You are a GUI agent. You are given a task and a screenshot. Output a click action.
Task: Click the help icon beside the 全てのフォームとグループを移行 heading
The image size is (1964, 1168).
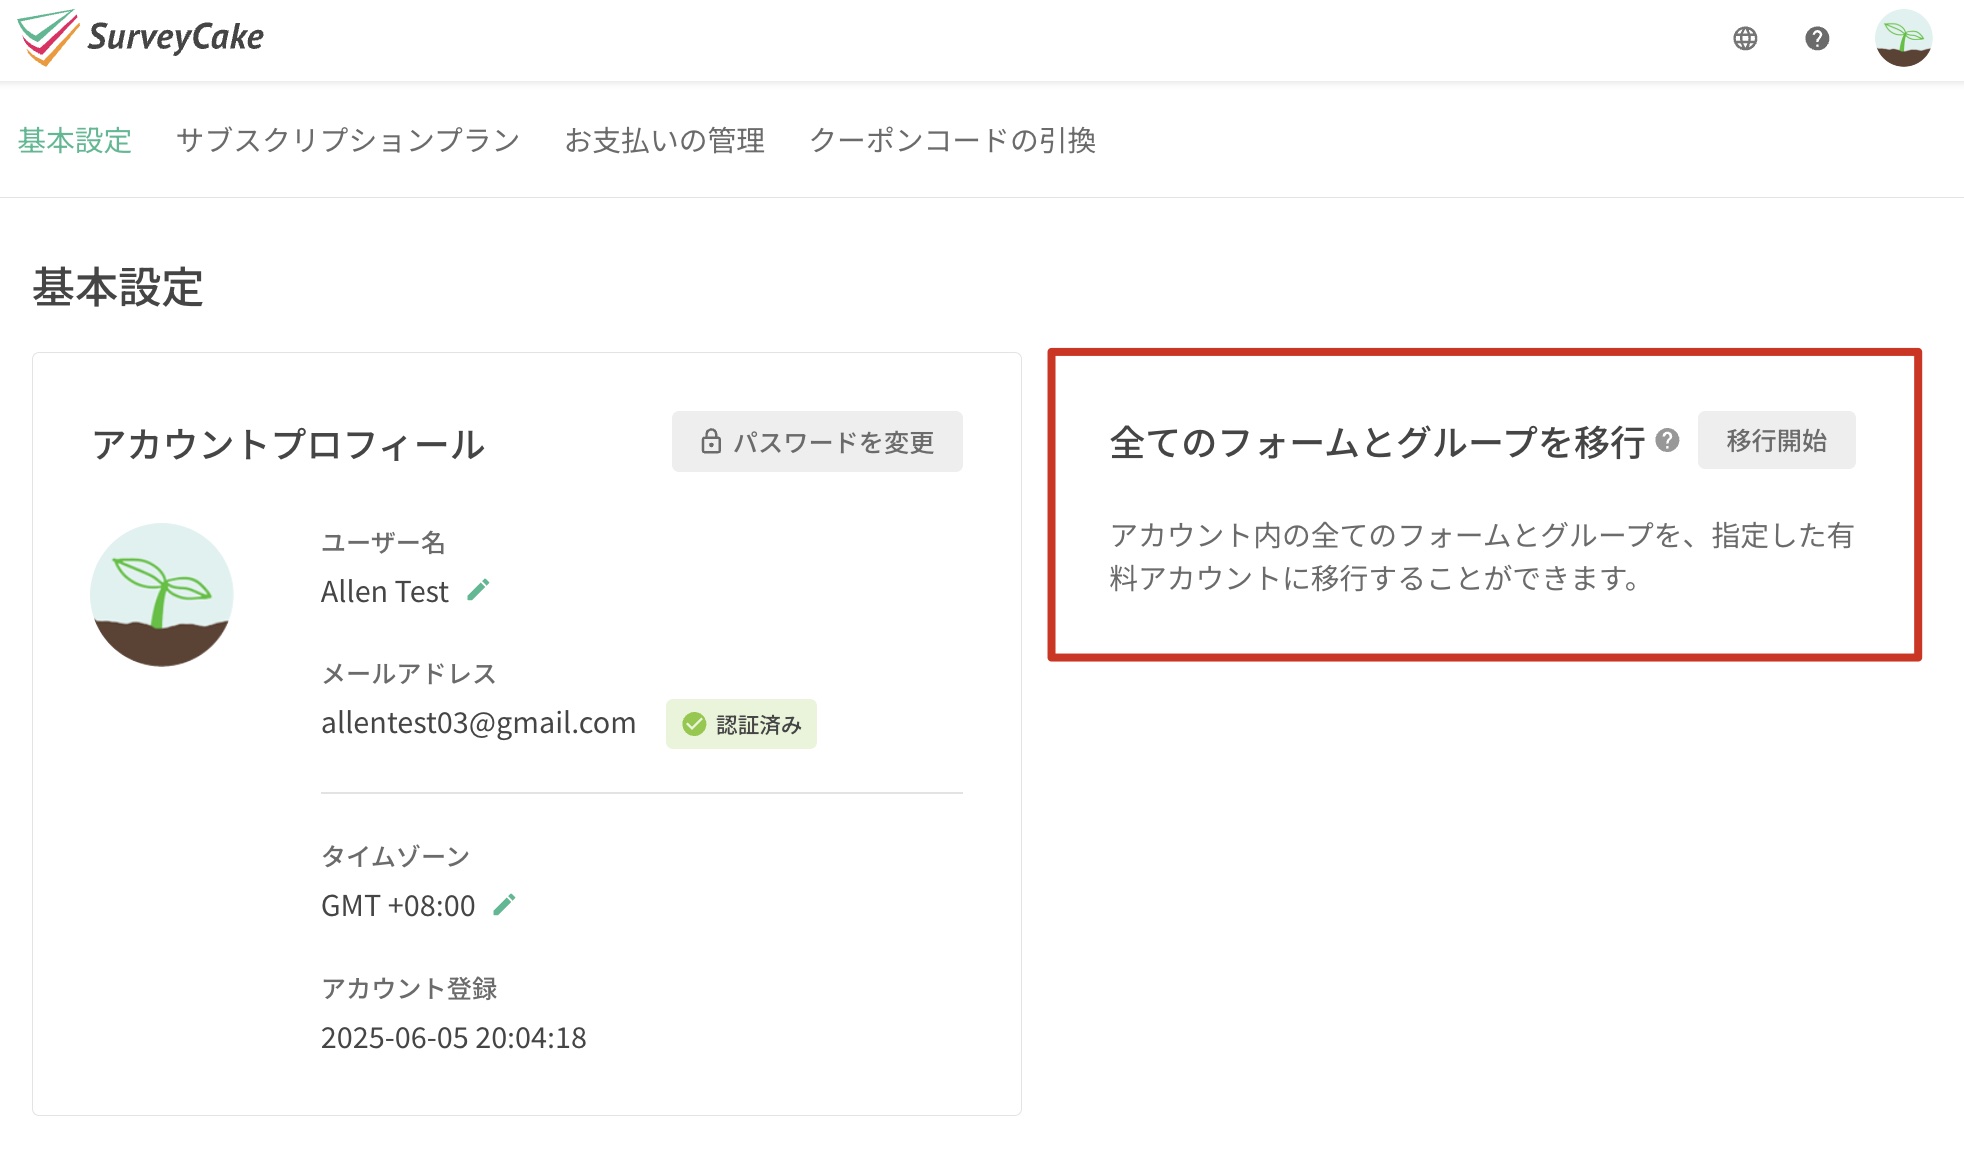point(1667,440)
